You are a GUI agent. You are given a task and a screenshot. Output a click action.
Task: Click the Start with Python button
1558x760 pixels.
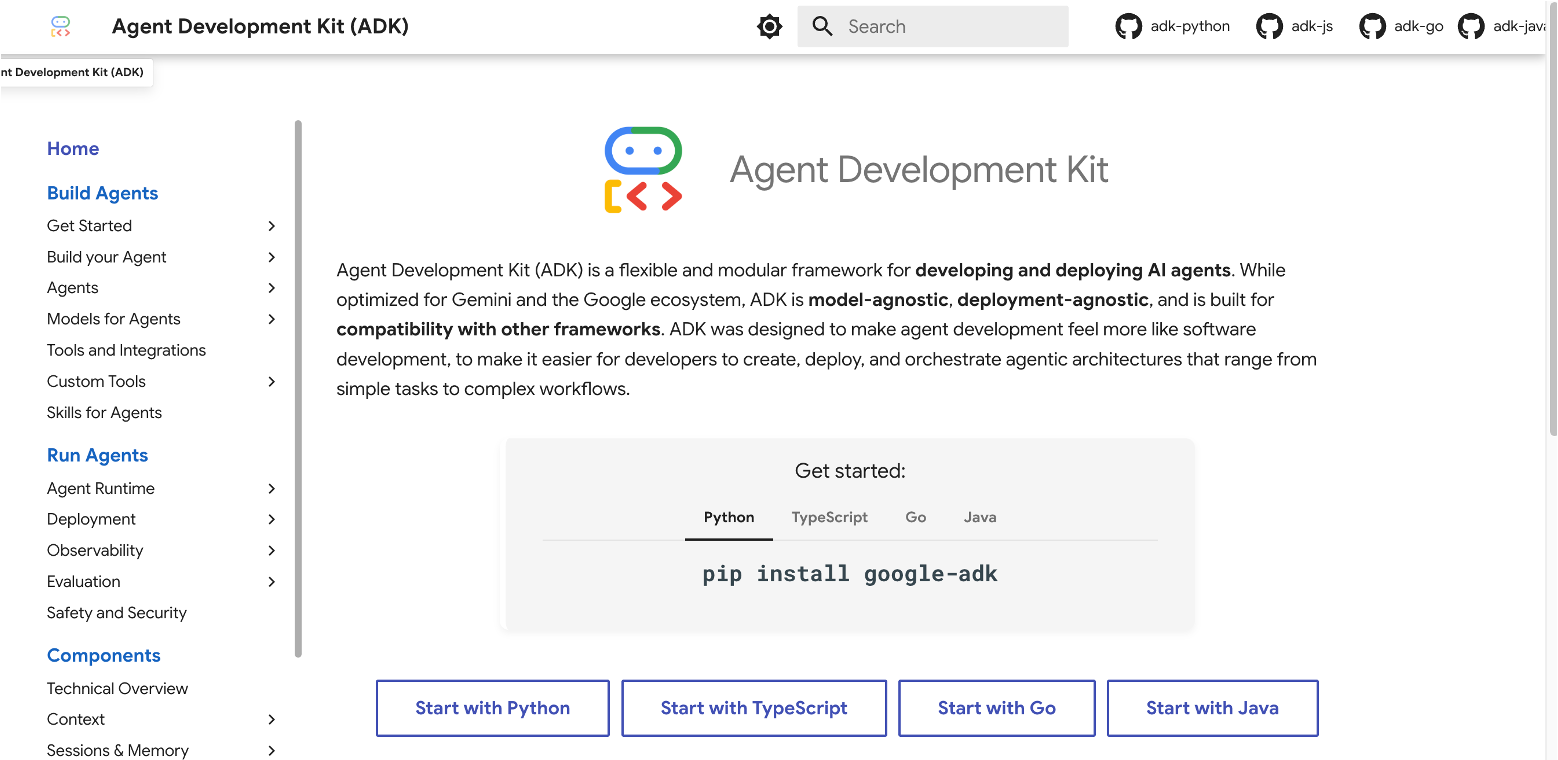coord(493,708)
